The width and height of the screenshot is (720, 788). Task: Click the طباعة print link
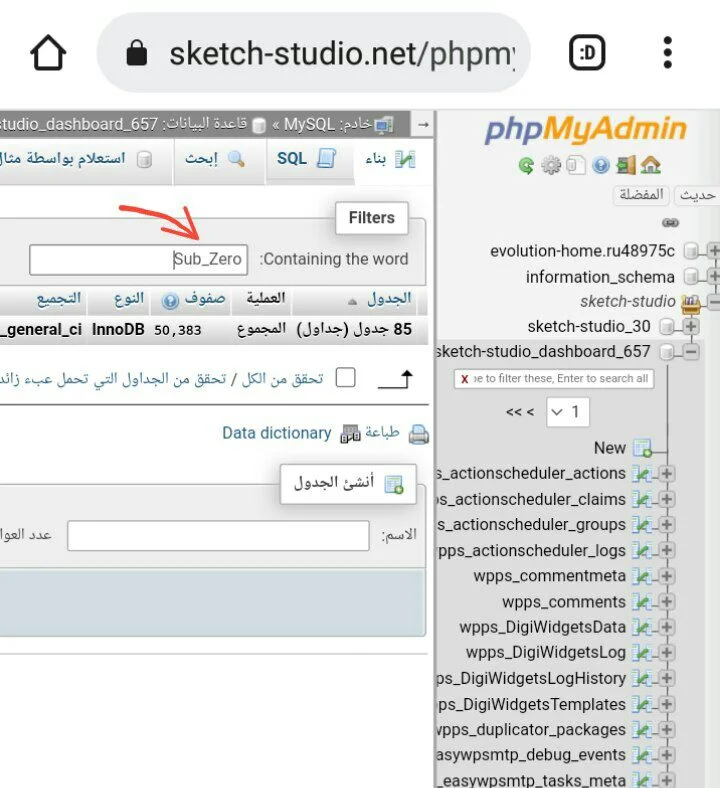coord(382,432)
